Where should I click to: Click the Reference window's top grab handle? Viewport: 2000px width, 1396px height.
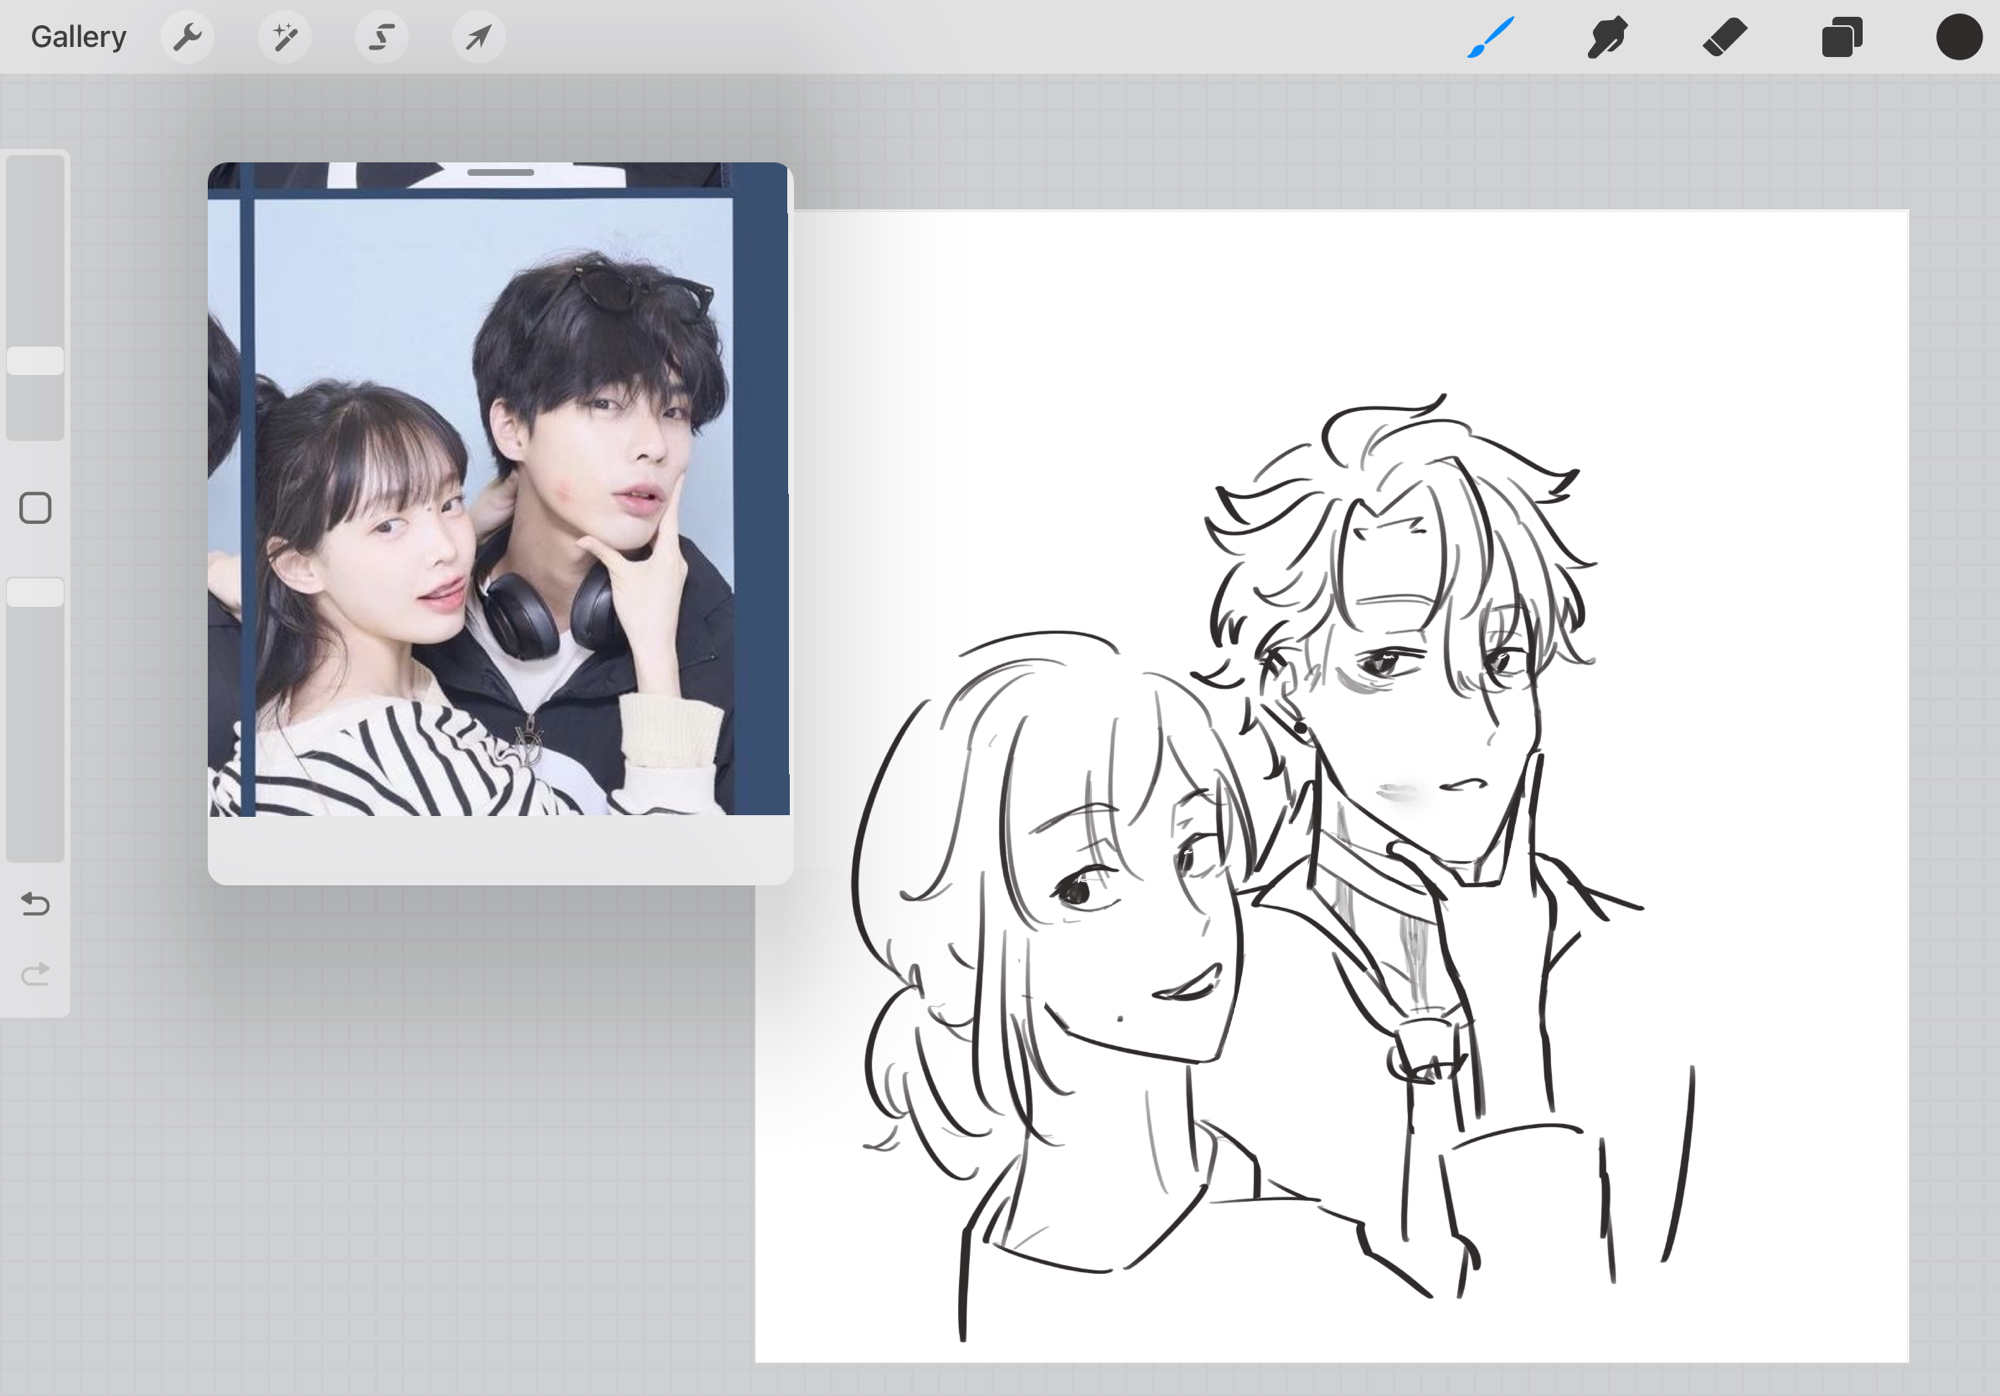click(500, 173)
